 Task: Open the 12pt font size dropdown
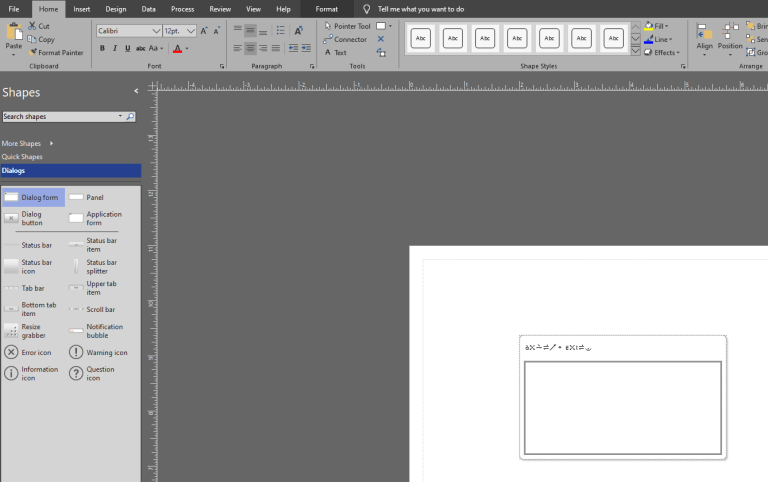pos(191,31)
